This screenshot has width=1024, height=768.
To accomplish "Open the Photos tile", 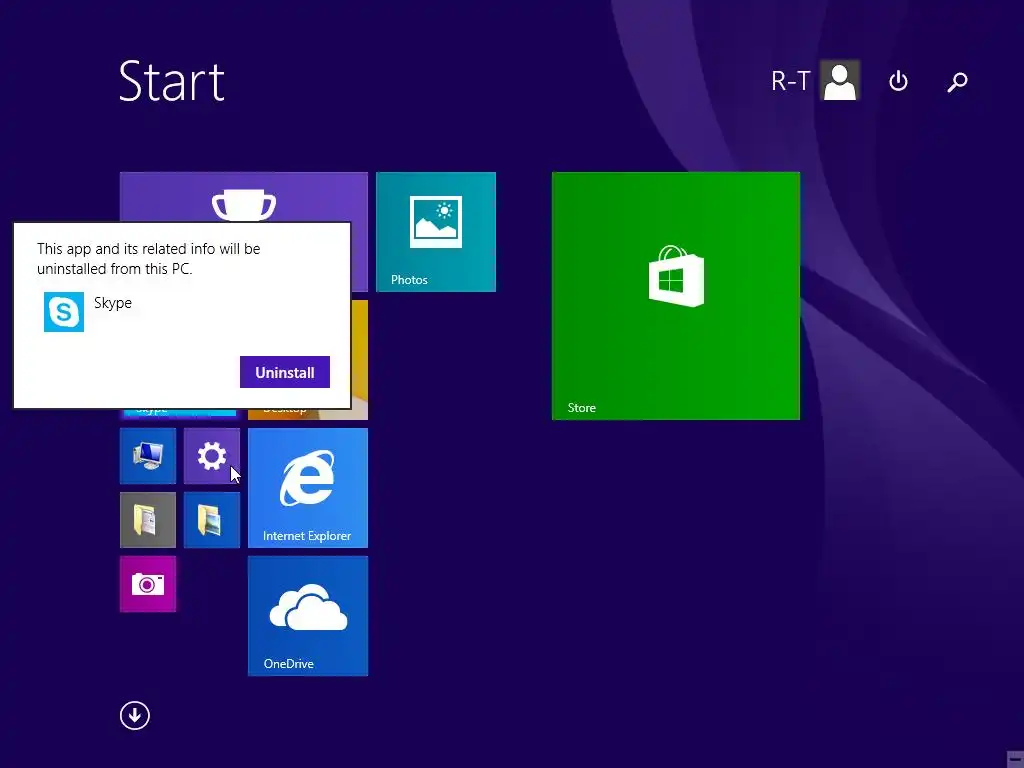I will pyautogui.click(x=436, y=232).
